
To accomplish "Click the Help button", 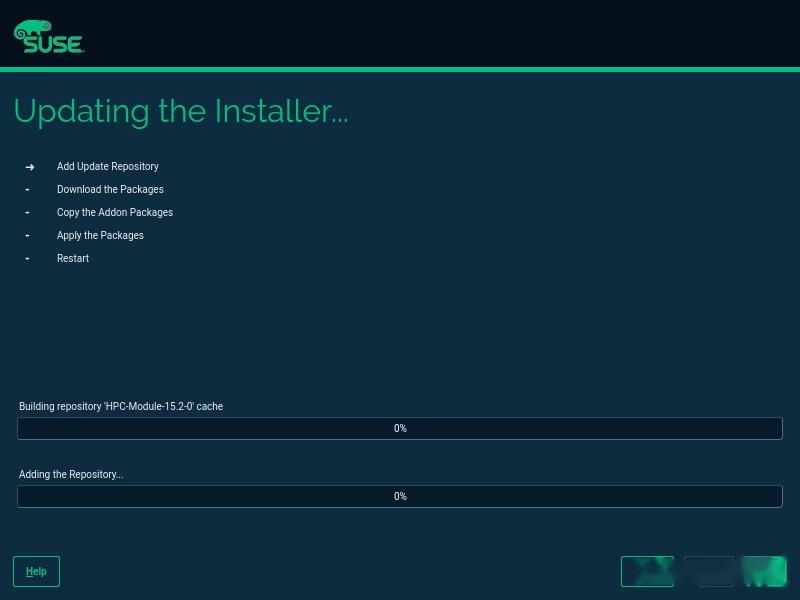I will (35, 571).
